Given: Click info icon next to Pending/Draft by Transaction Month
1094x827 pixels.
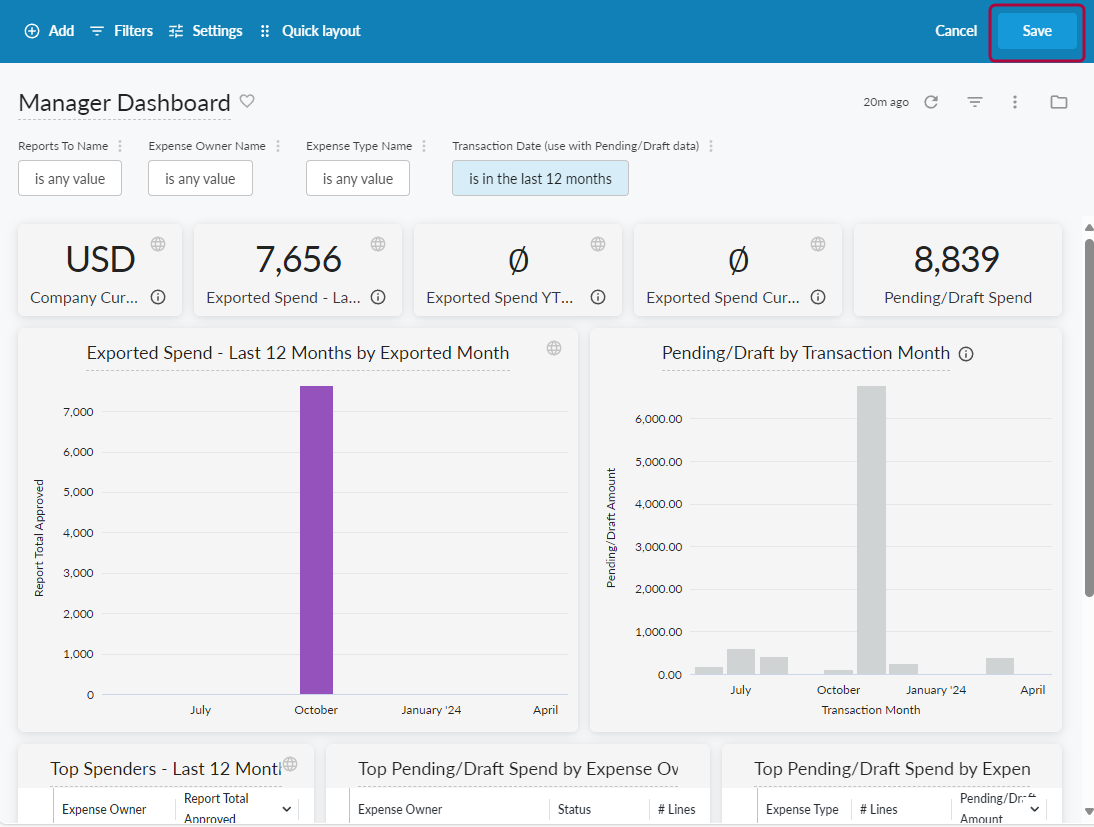Looking at the screenshot, I should (x=966, y=354).
